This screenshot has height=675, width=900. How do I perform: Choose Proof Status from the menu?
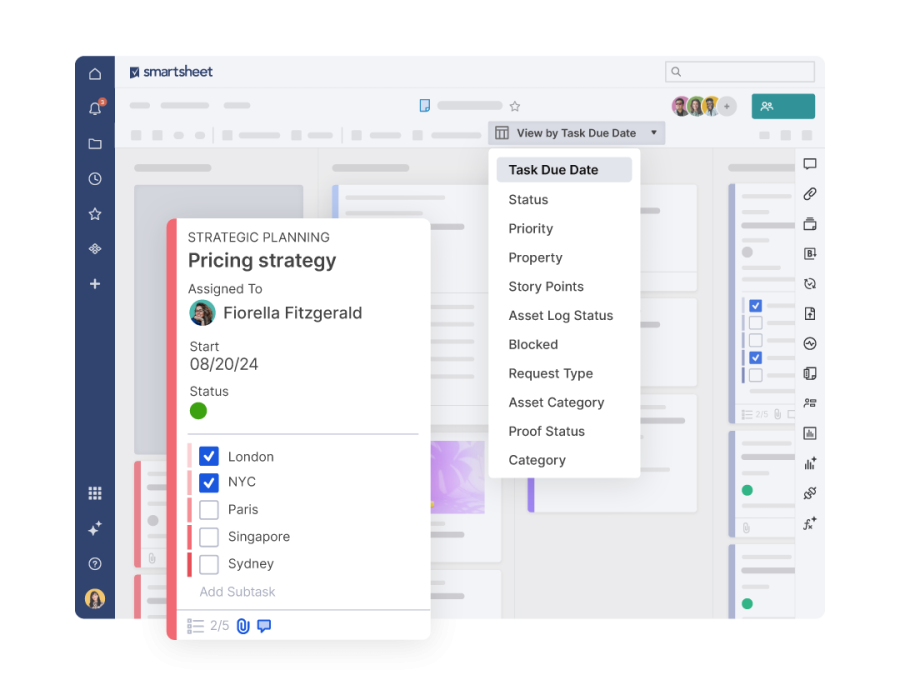(546, 431)
